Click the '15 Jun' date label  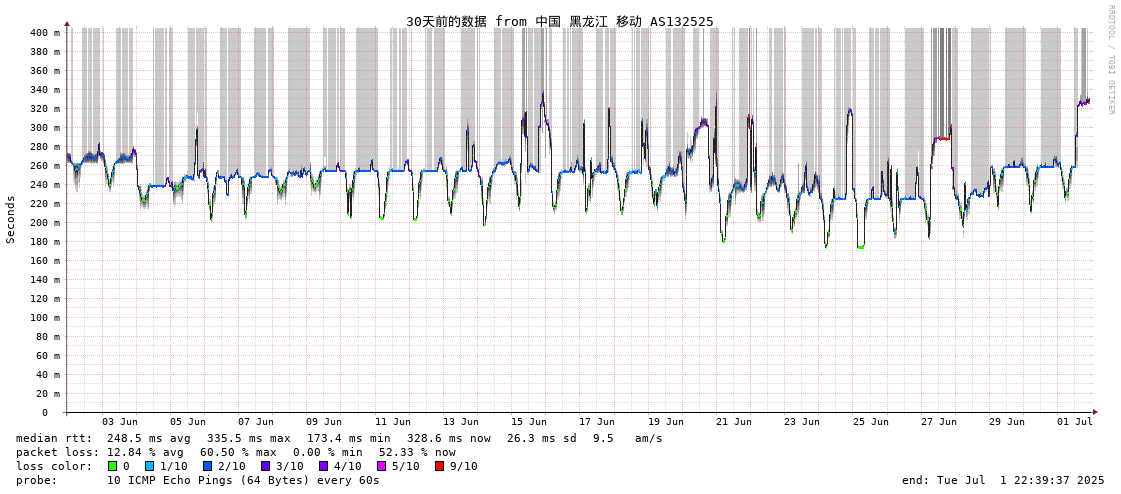(529, 422)
